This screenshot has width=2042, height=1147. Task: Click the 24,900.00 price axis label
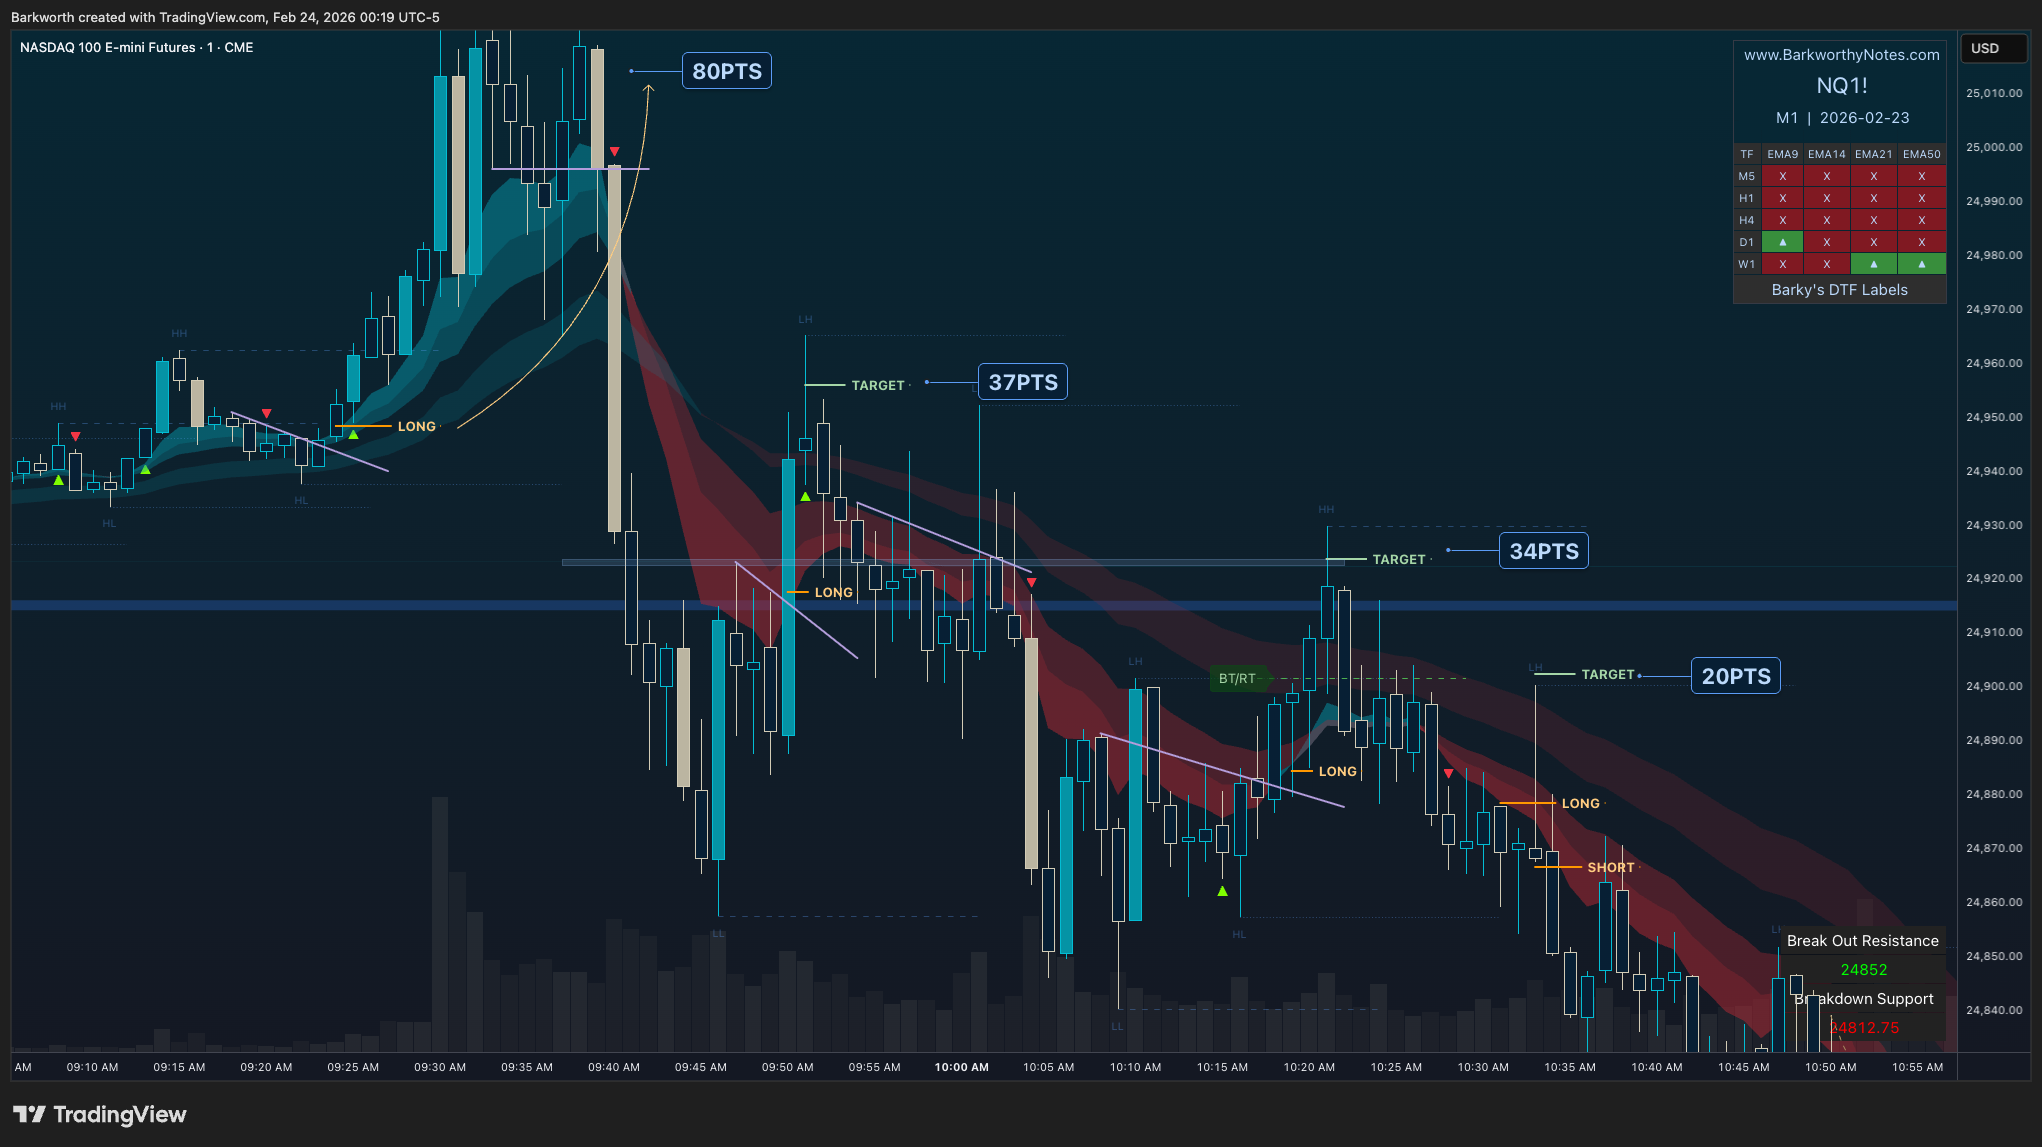pos(1993,686)
